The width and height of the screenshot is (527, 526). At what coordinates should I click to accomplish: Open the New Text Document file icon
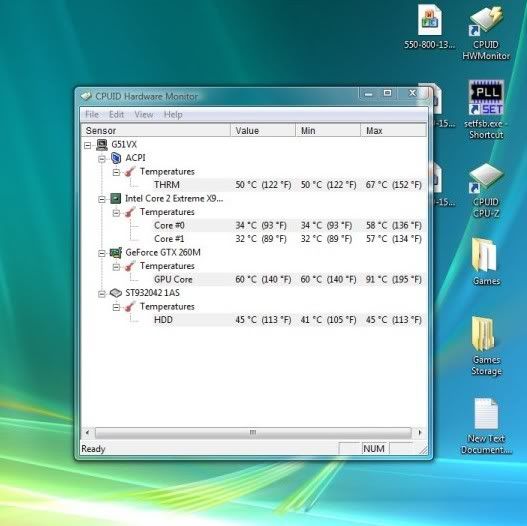coord(486,413)
